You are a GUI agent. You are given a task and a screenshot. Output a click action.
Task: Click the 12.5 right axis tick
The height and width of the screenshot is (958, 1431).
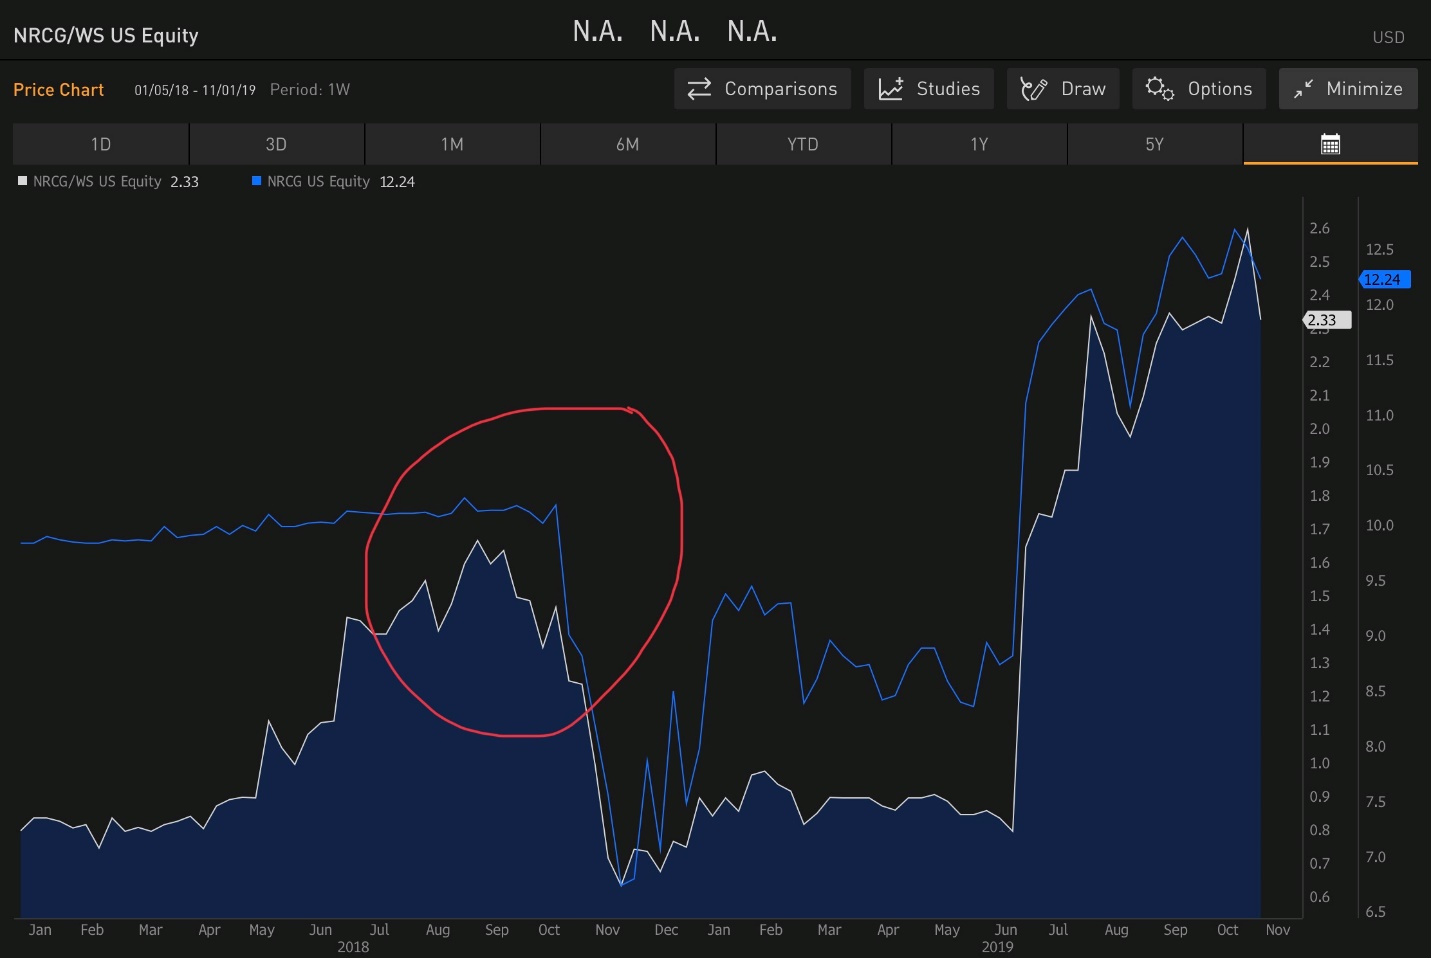click(1379, 249)
